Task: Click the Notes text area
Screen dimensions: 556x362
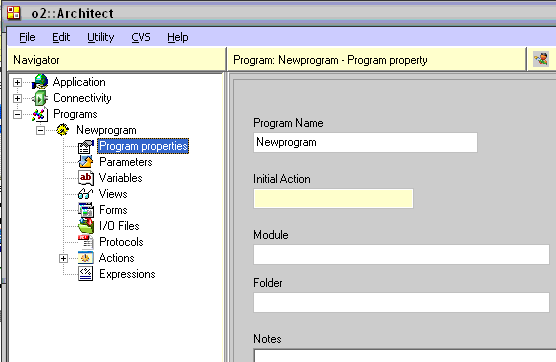Action: tap(405, 356)
